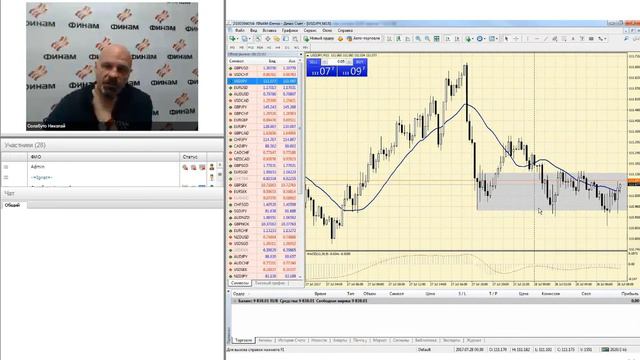Select the USDCAD row in Market Watch
The width and height of the screenshot is (640, 360).
(x=262, y=100)
